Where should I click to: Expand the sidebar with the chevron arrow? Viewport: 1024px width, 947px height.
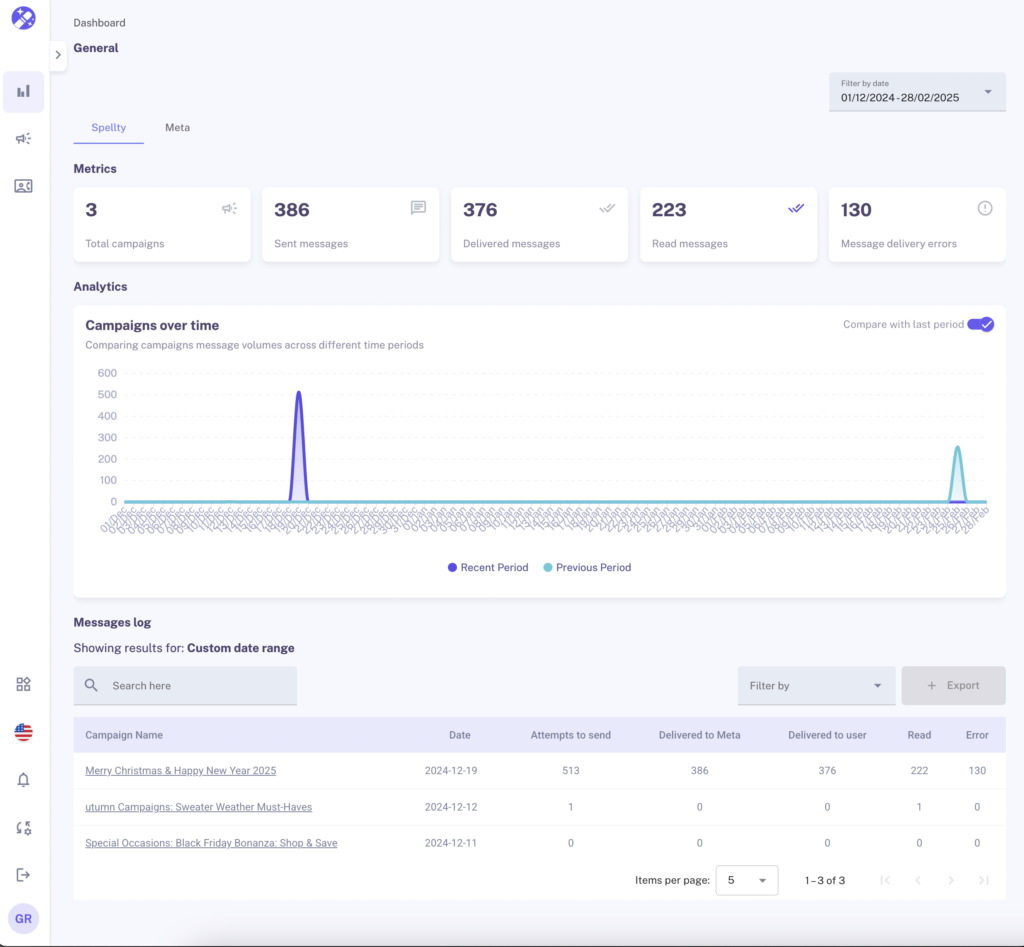pos(58,55)
